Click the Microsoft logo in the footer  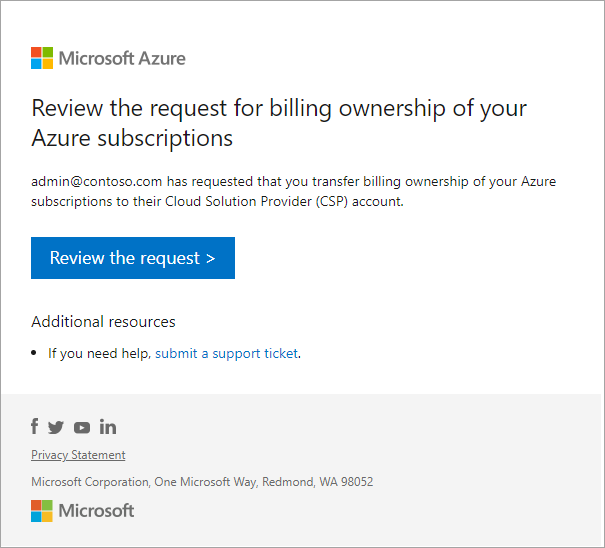tap(83, 511)
